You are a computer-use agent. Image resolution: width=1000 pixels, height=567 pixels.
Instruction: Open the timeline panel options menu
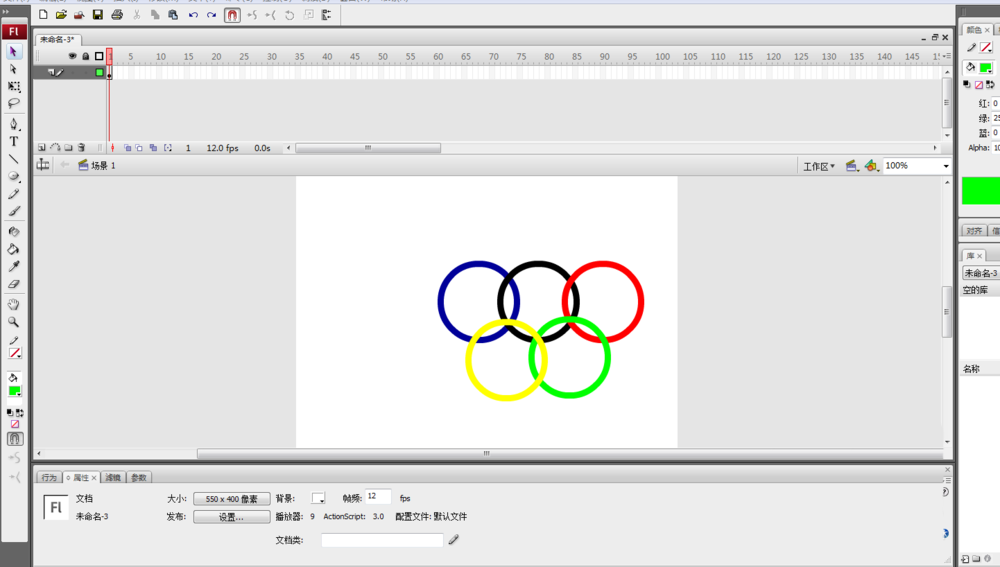(946, 56)
